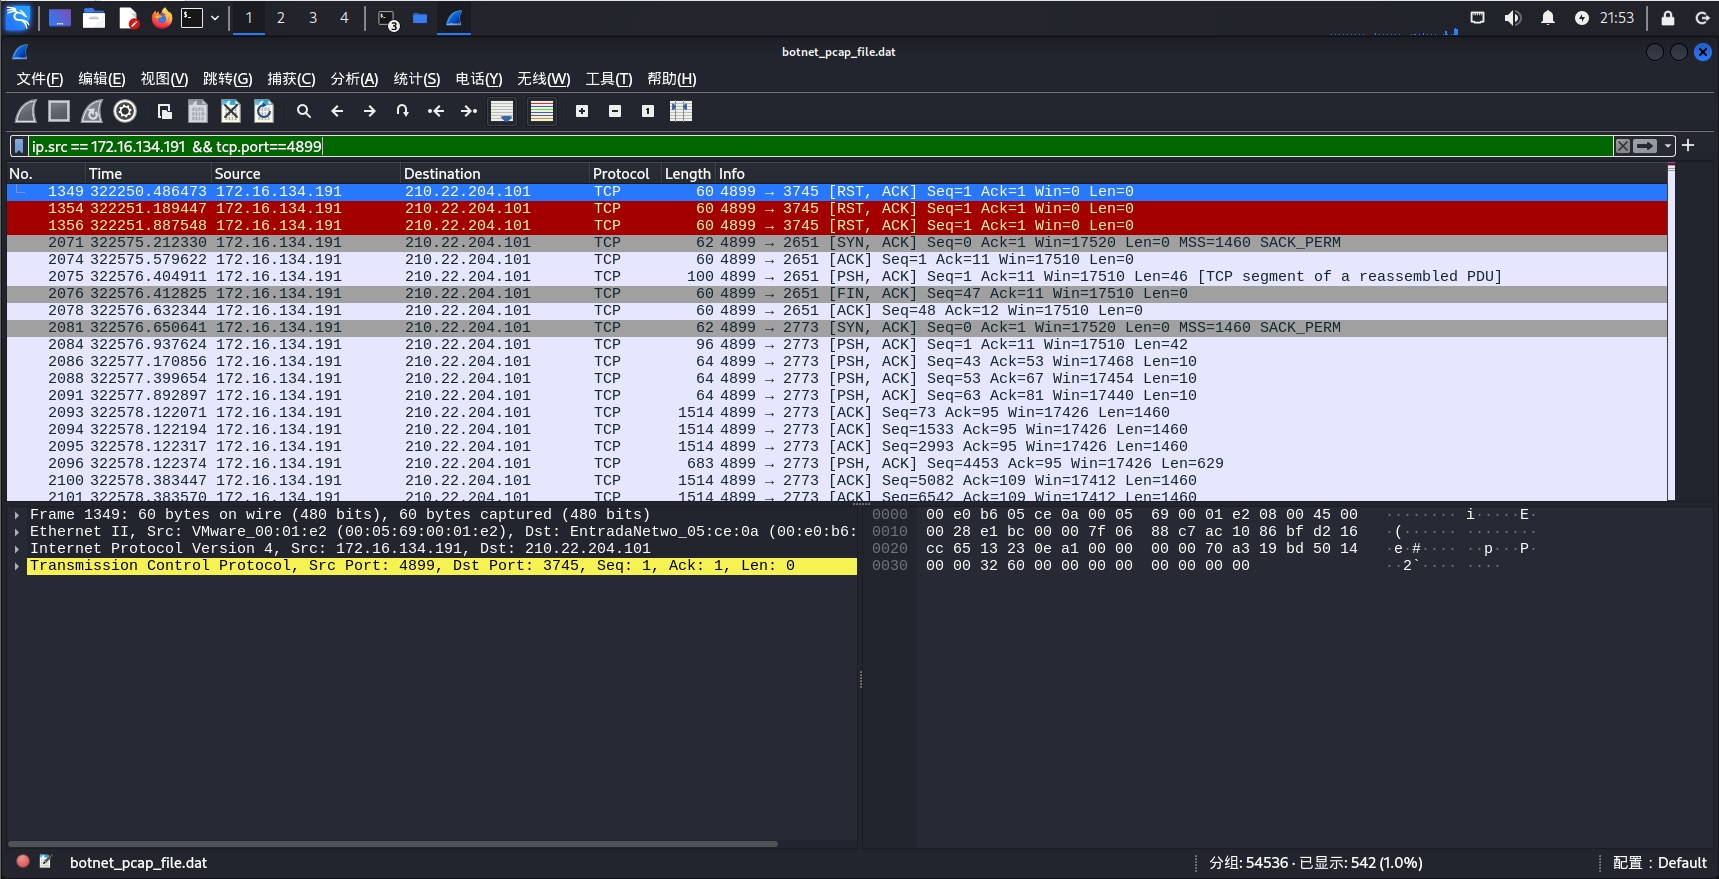This screenshot has width=1719, height=879.
Task: Select packet 2096 with Len=629
Action: [x=837, y=464]
